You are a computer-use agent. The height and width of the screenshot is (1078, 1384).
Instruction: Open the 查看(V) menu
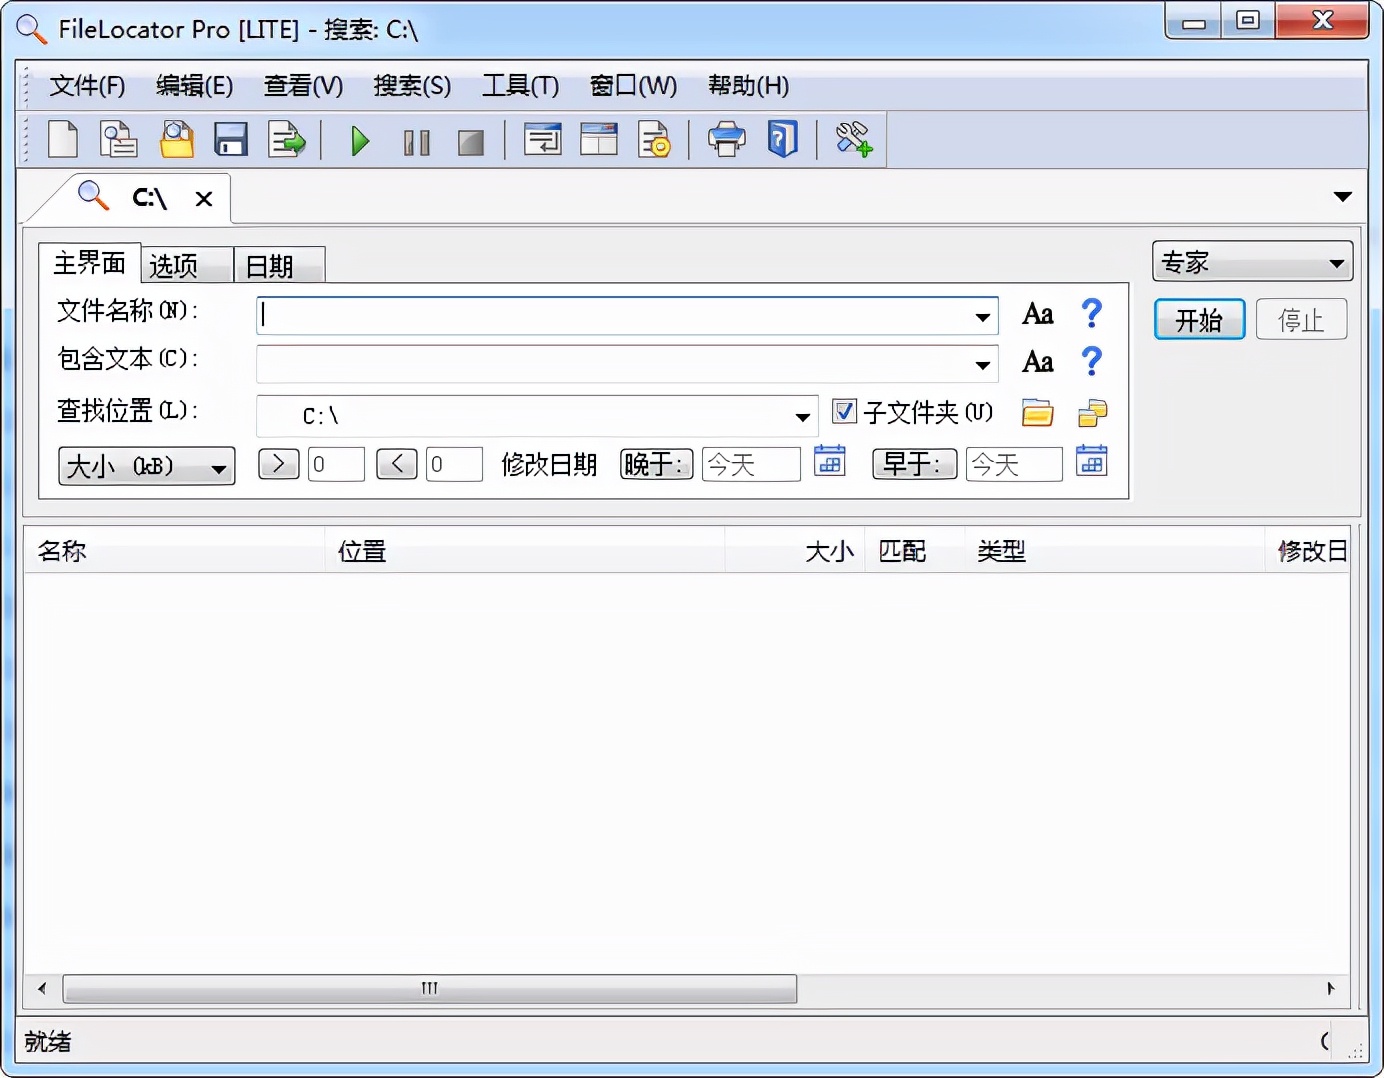[x=303, y=86]
